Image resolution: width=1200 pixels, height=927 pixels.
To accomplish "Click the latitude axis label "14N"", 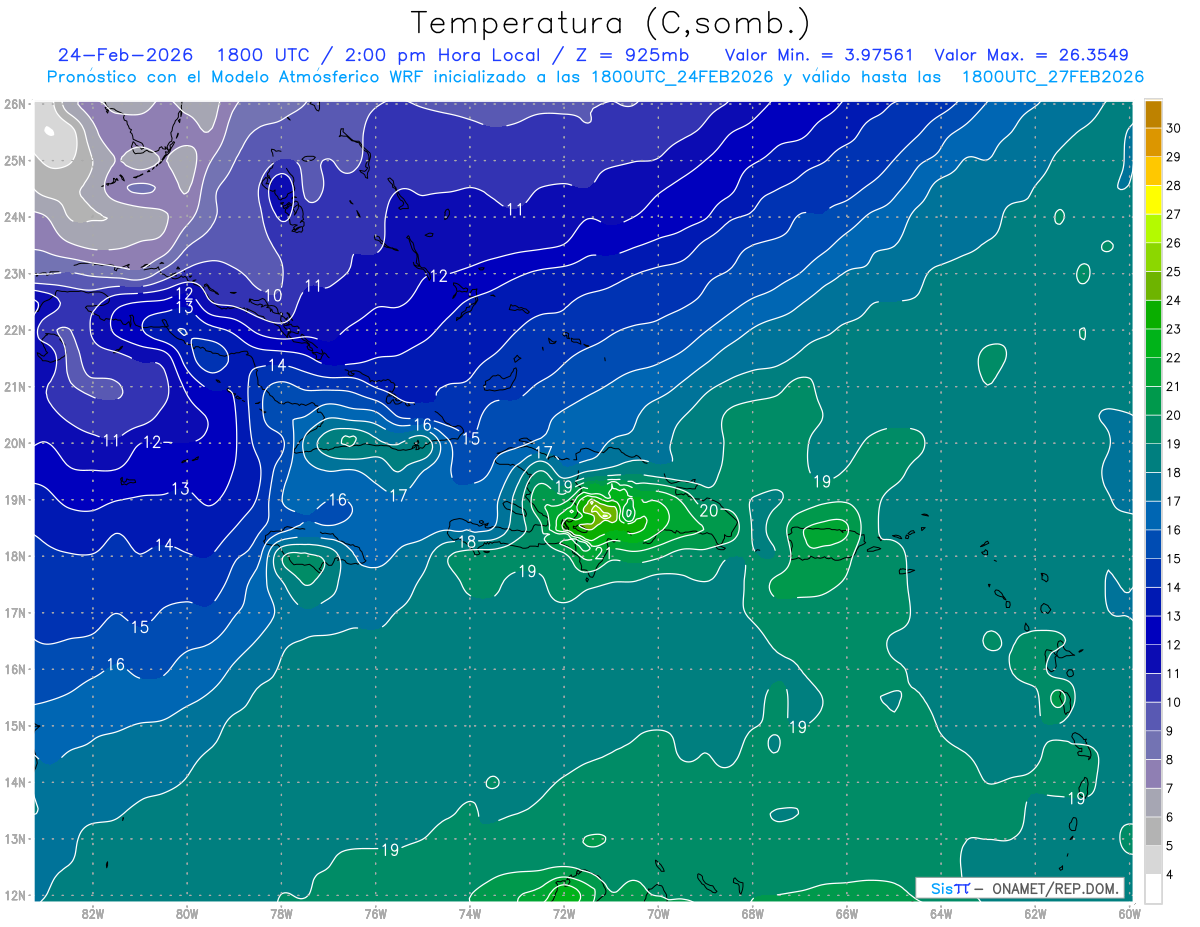I will 14,782.
